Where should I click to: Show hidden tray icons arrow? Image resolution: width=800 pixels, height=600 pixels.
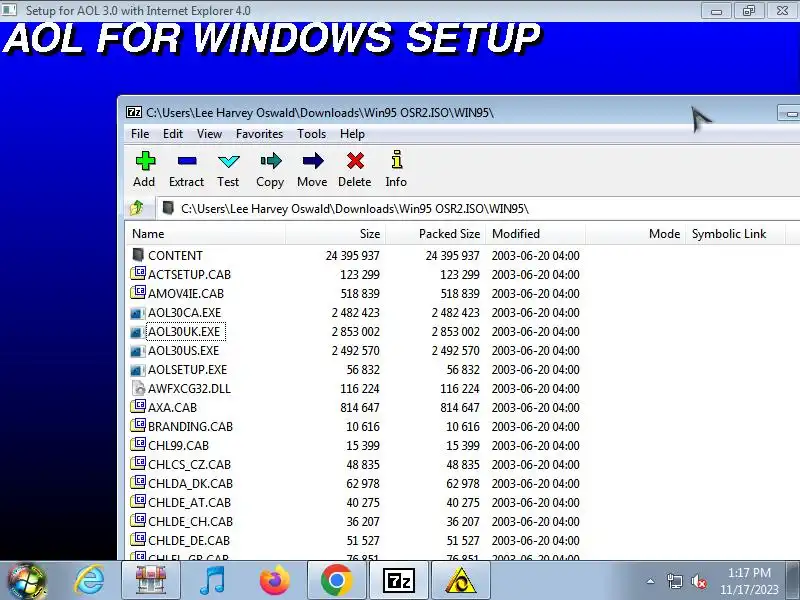(x=651, y=581)
